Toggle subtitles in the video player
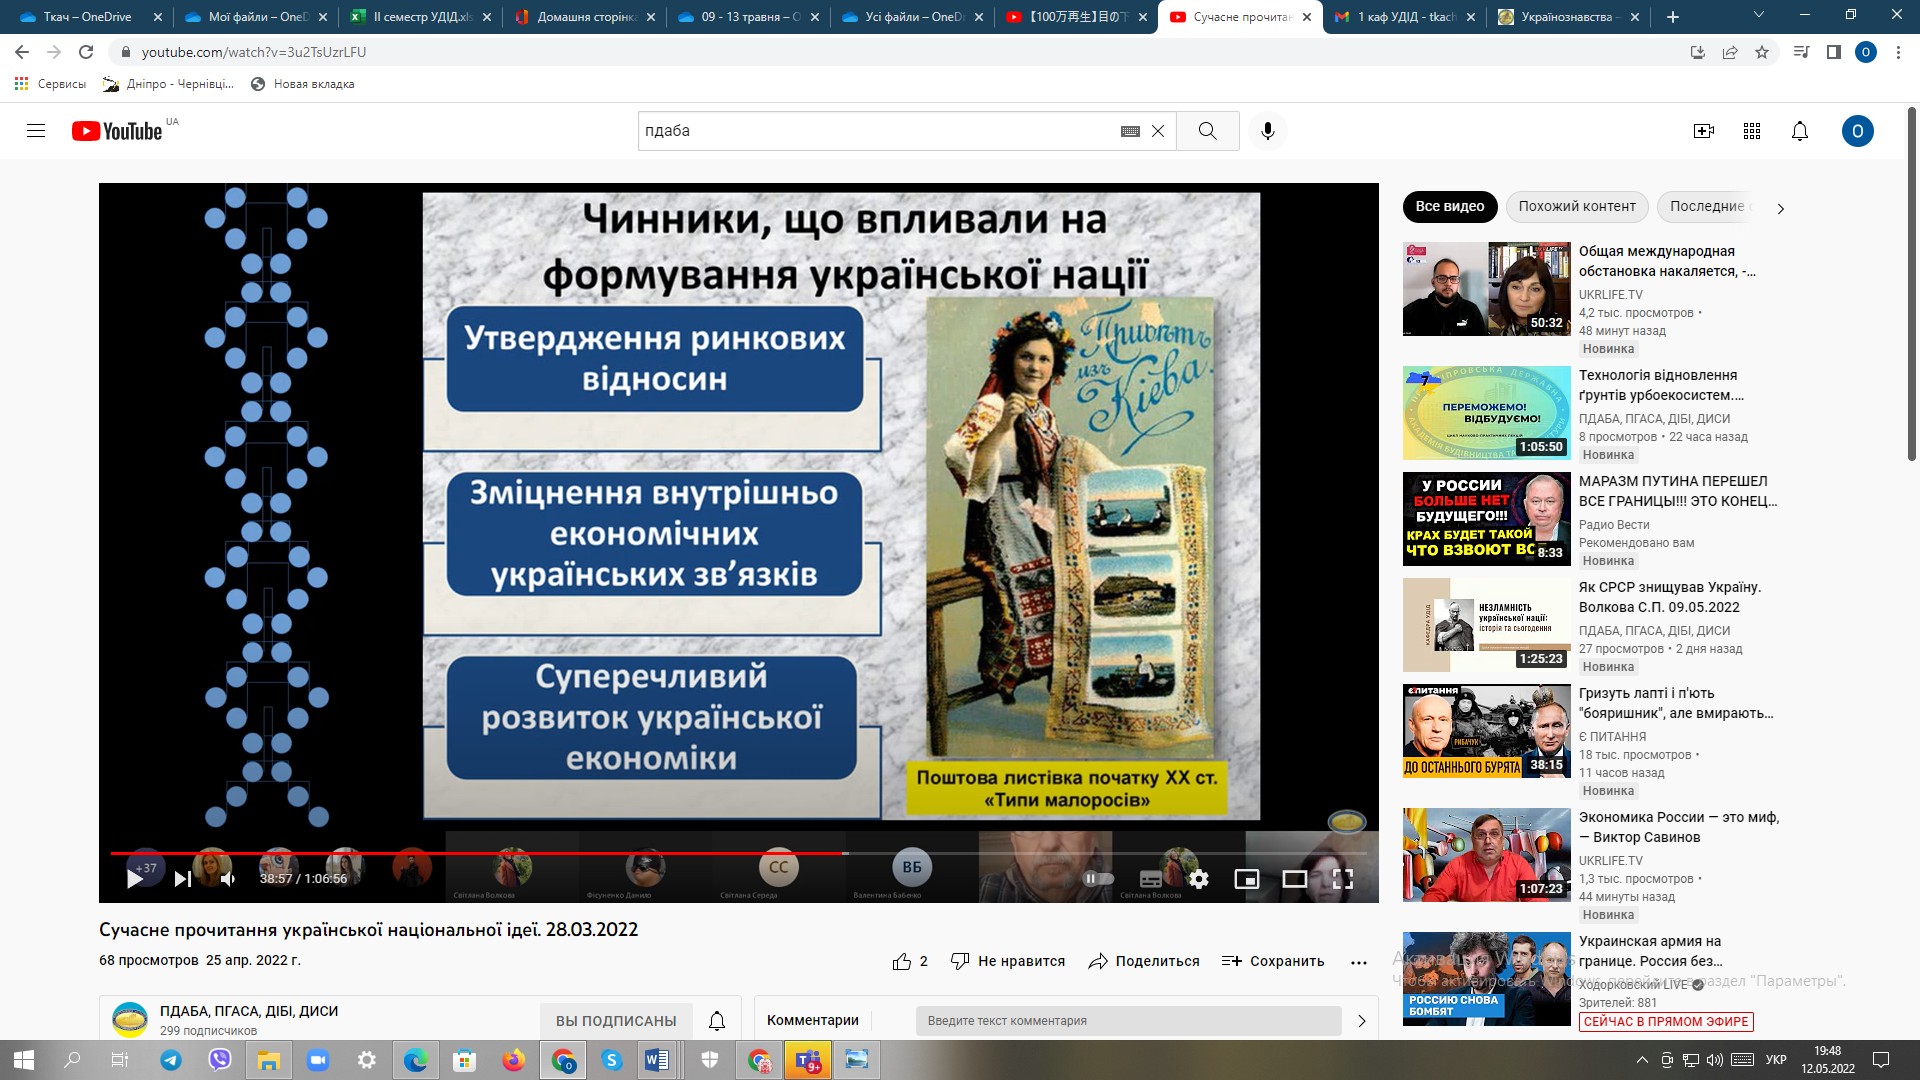 1151,879
